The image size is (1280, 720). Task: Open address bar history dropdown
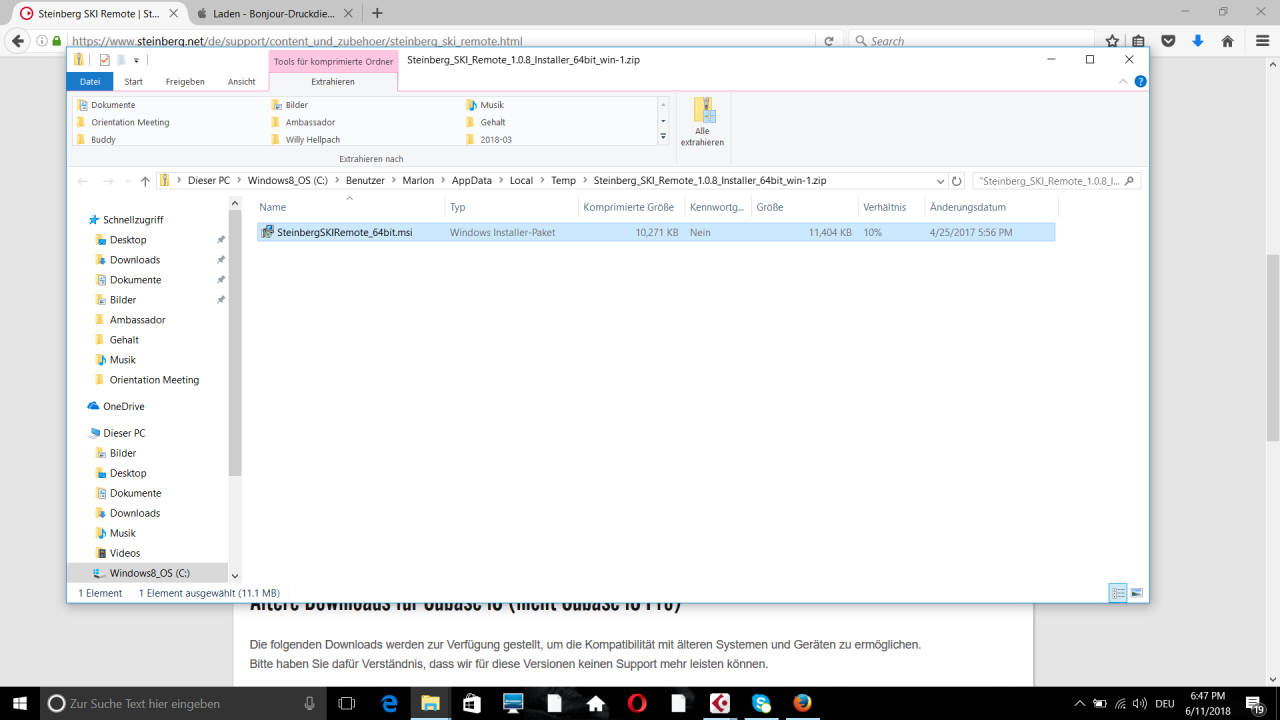[940, 181]
